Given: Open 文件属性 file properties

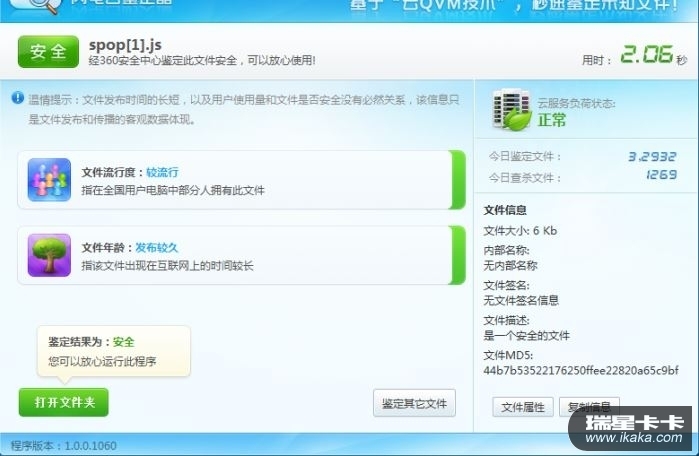Looking at the screenshot, I should pos(523,407).
